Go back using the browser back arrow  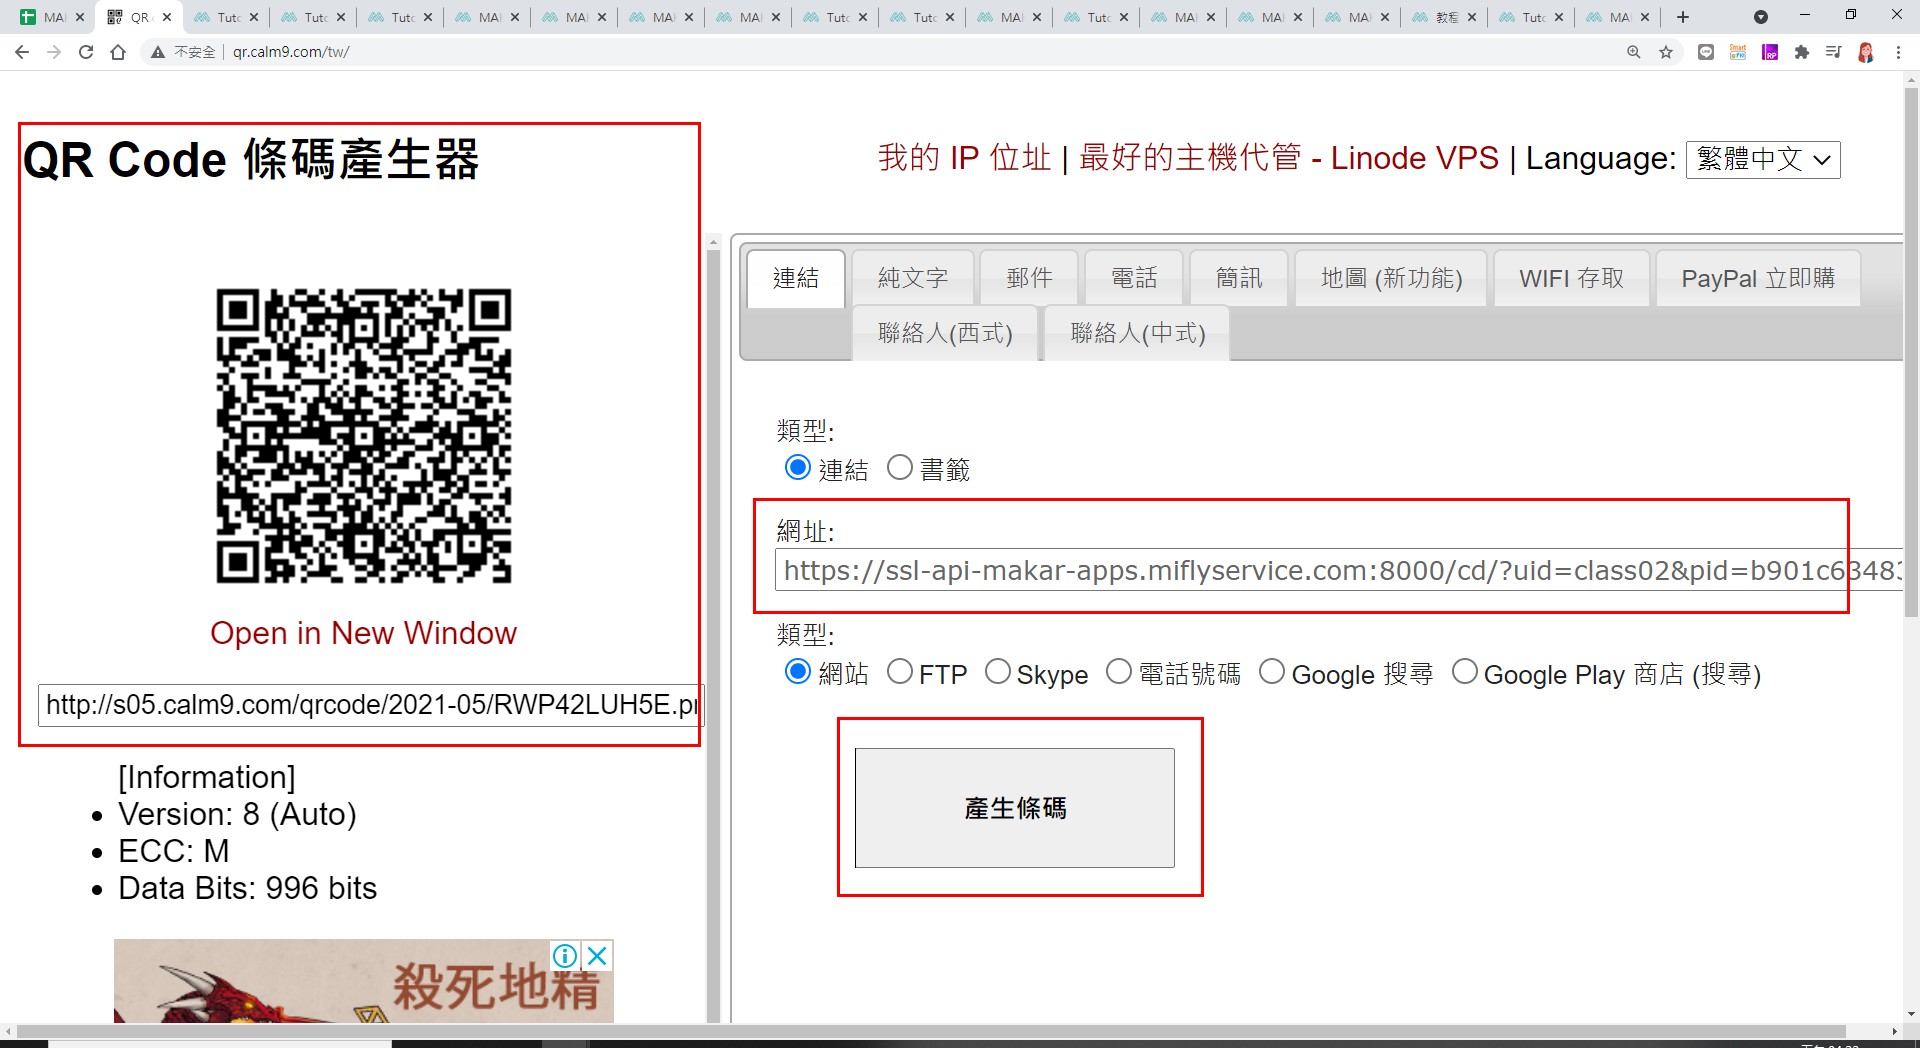tap(22, 52)
